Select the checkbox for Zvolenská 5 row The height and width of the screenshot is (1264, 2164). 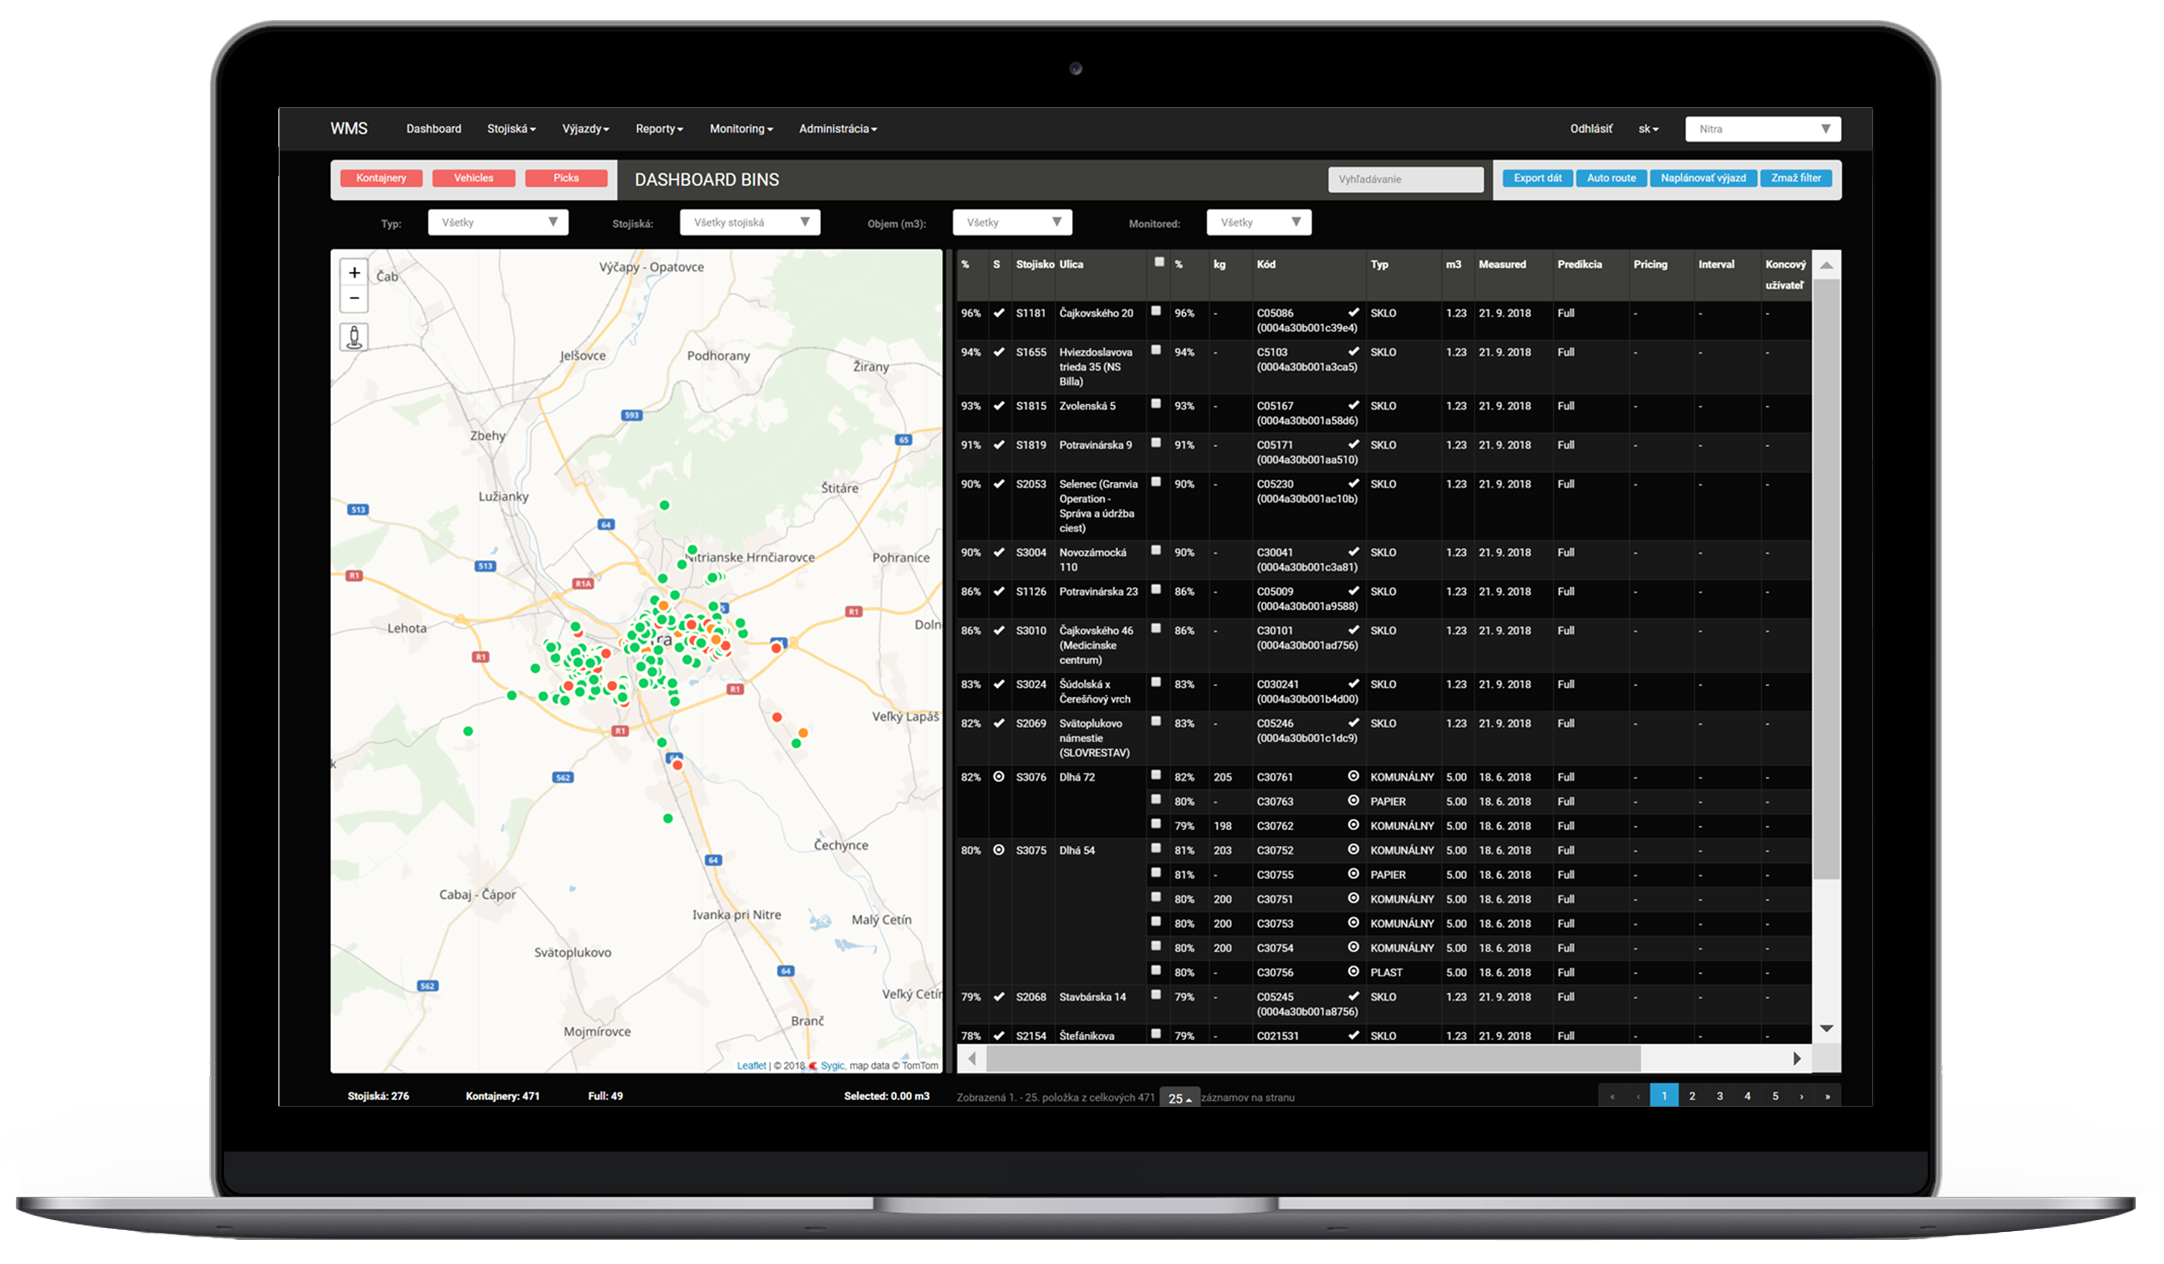(1156, 404)
